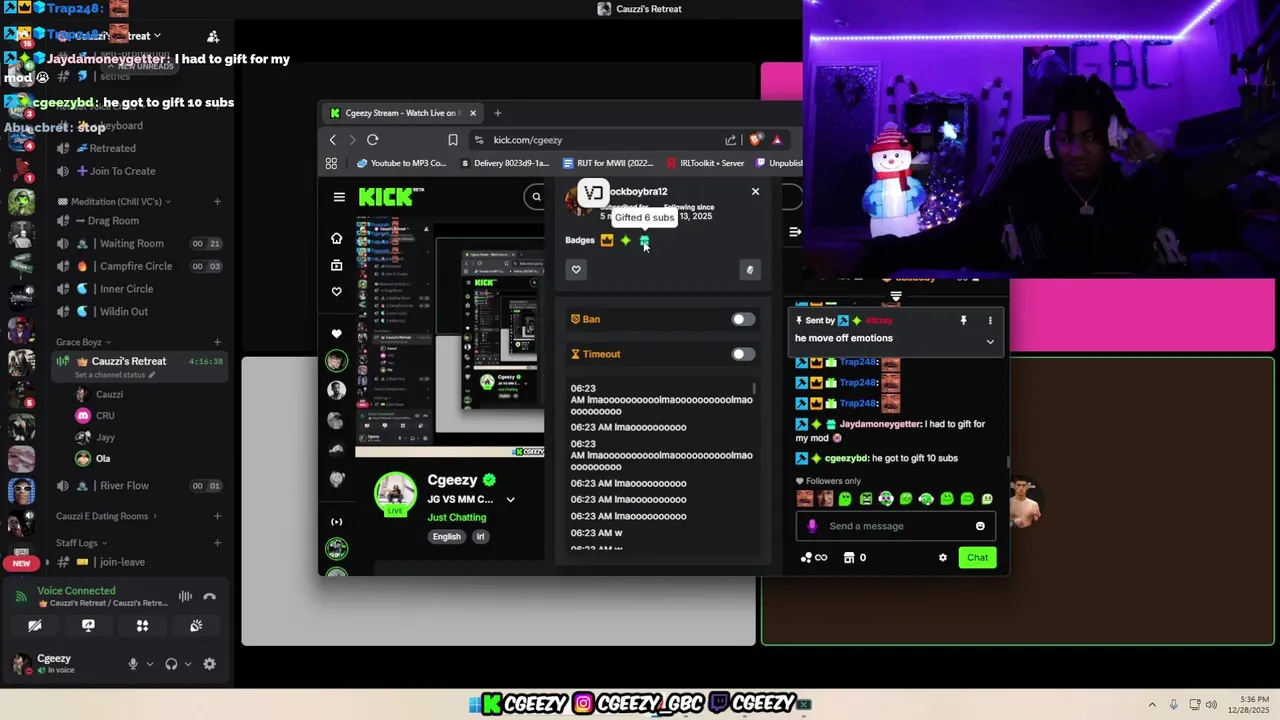The width and height of the screenshot is (1280, 720).
Task: Add channel to Staff Logs category
Action: [217, 543]
